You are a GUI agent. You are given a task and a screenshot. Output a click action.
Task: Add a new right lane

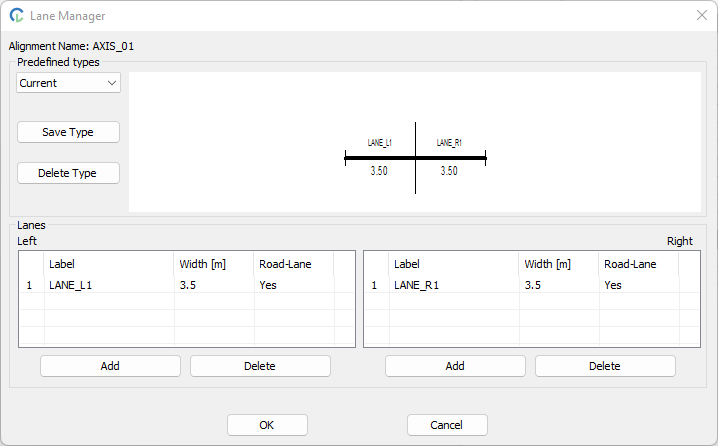point(455,366)
